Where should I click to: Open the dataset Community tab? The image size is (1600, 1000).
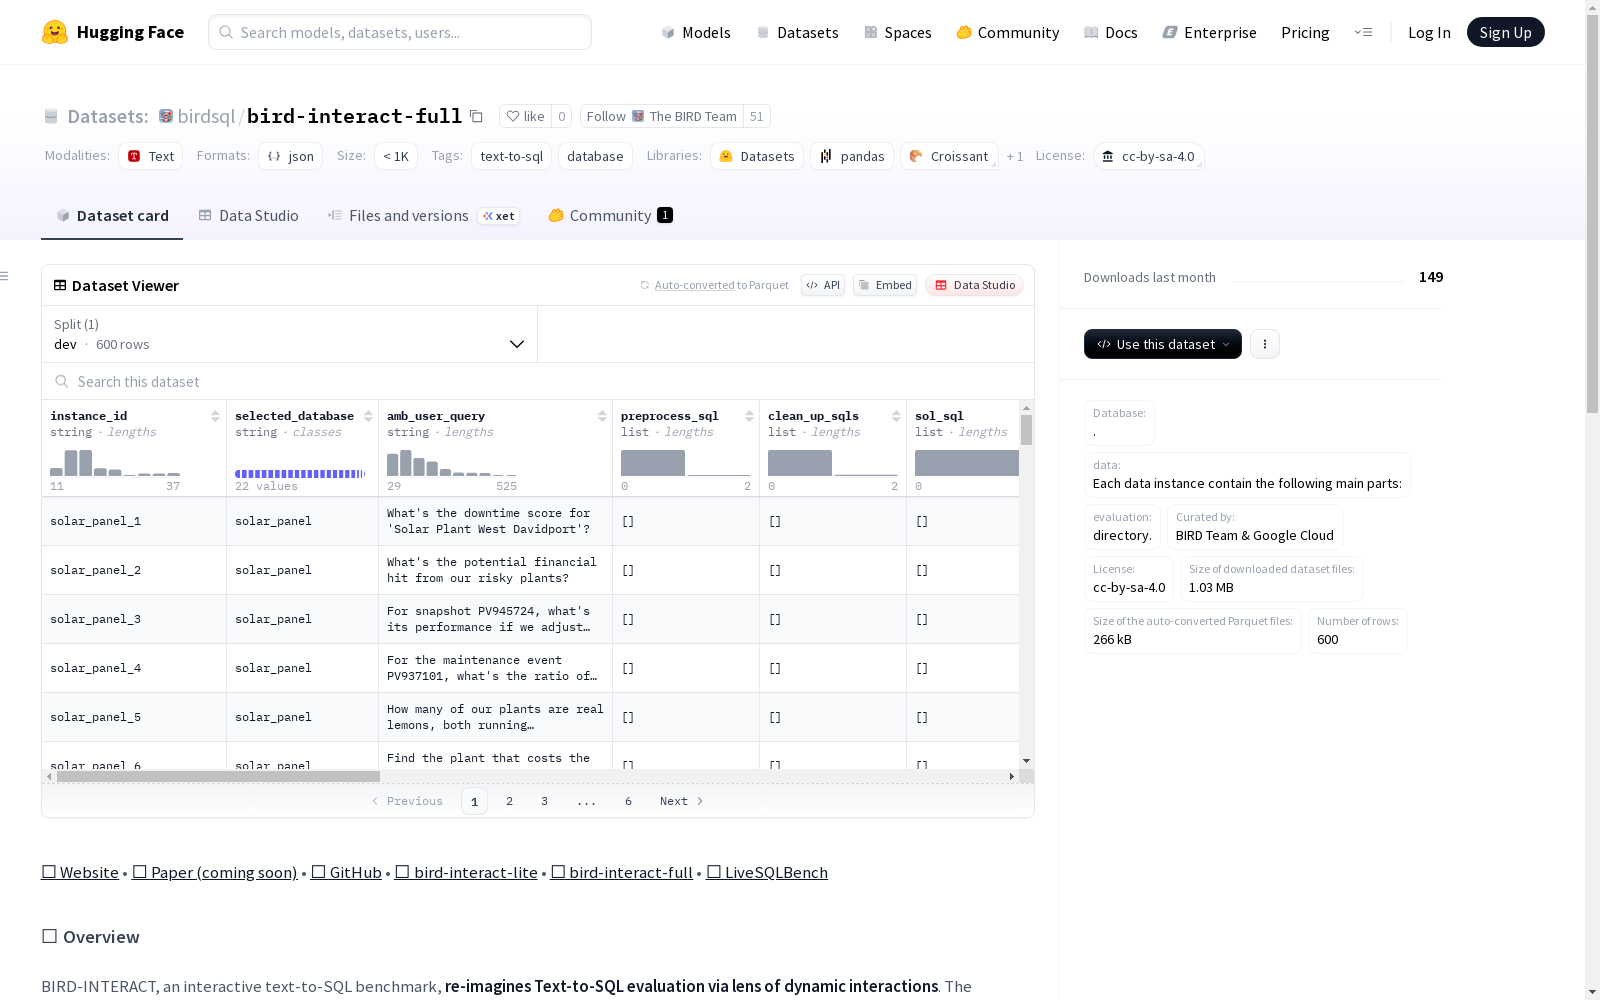(x=610, y=216)
